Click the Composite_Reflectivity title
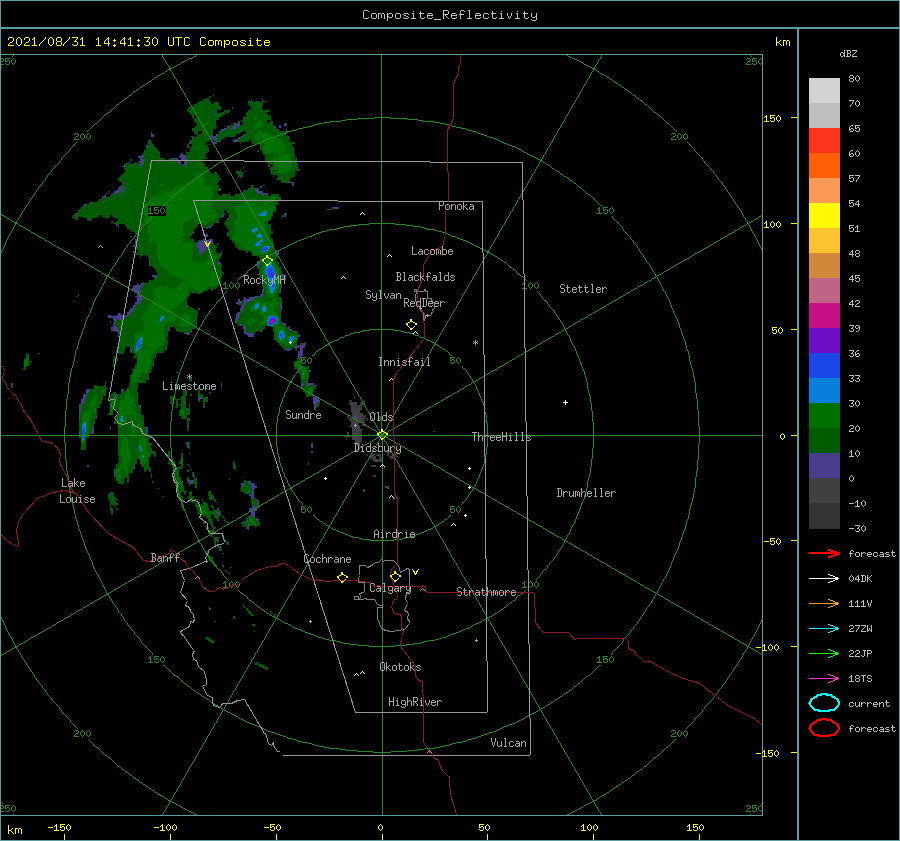 [449, 15]
